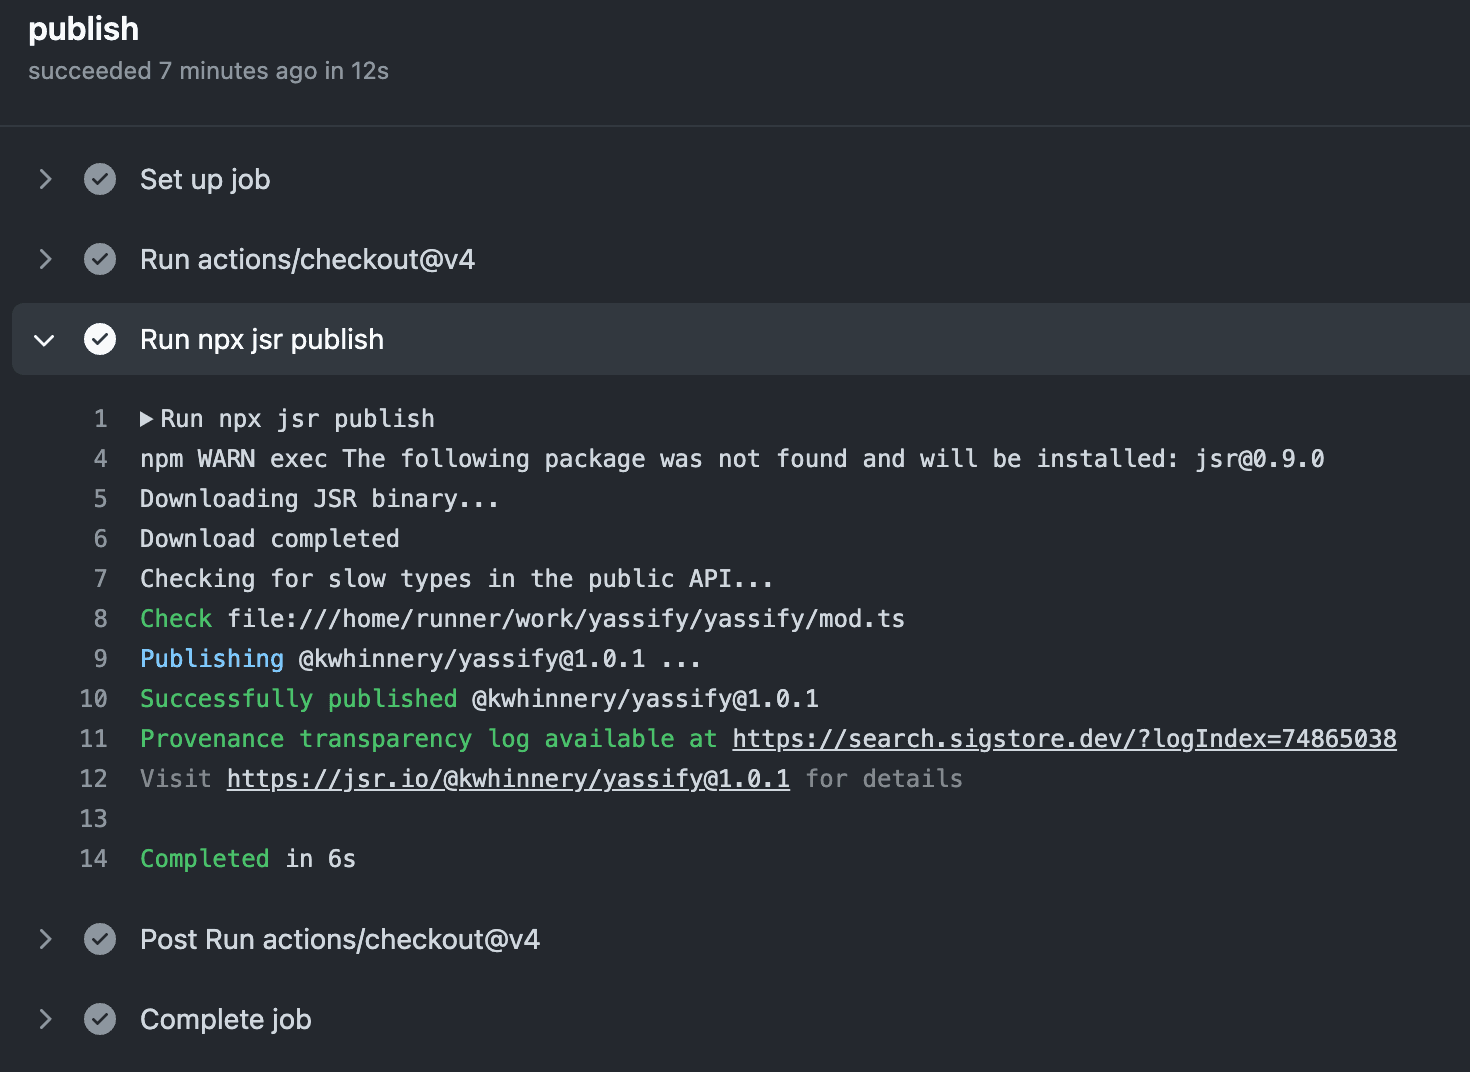Click log line number 5
This screenshot has height=1072, width=1470.
click(x=100, y=499)
